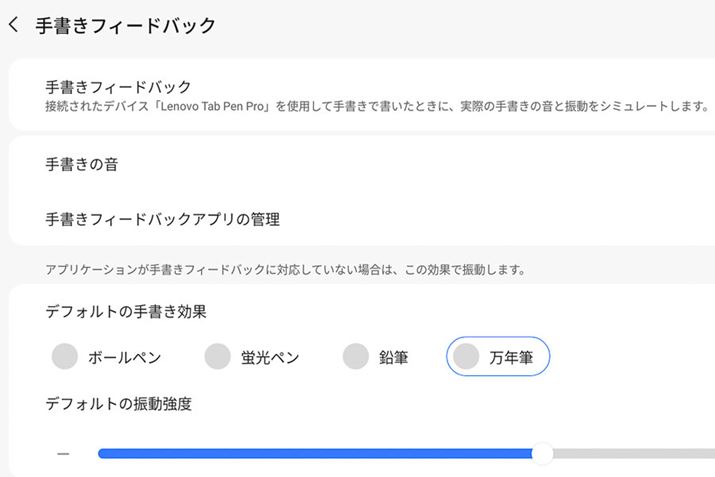Click the page title 手書きフィードバック in header
This screenshot has width=715, height=477.
coord(126,26)
